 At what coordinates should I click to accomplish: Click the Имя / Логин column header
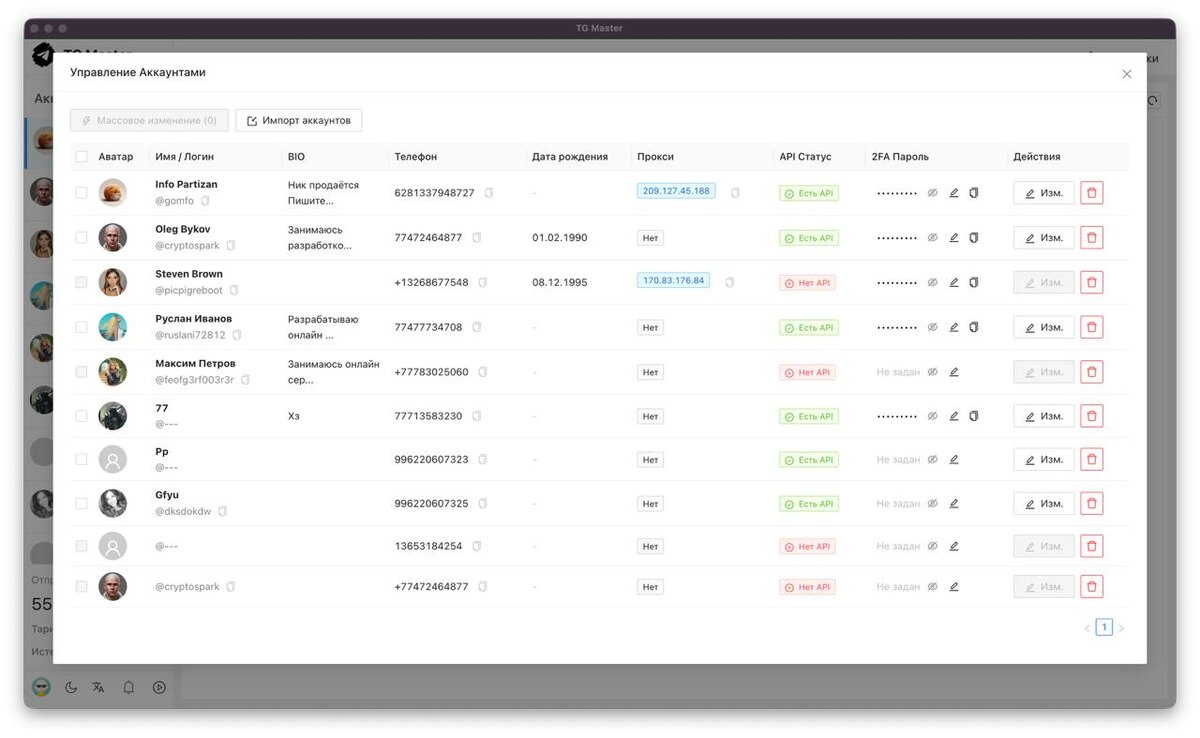point(184,156)
